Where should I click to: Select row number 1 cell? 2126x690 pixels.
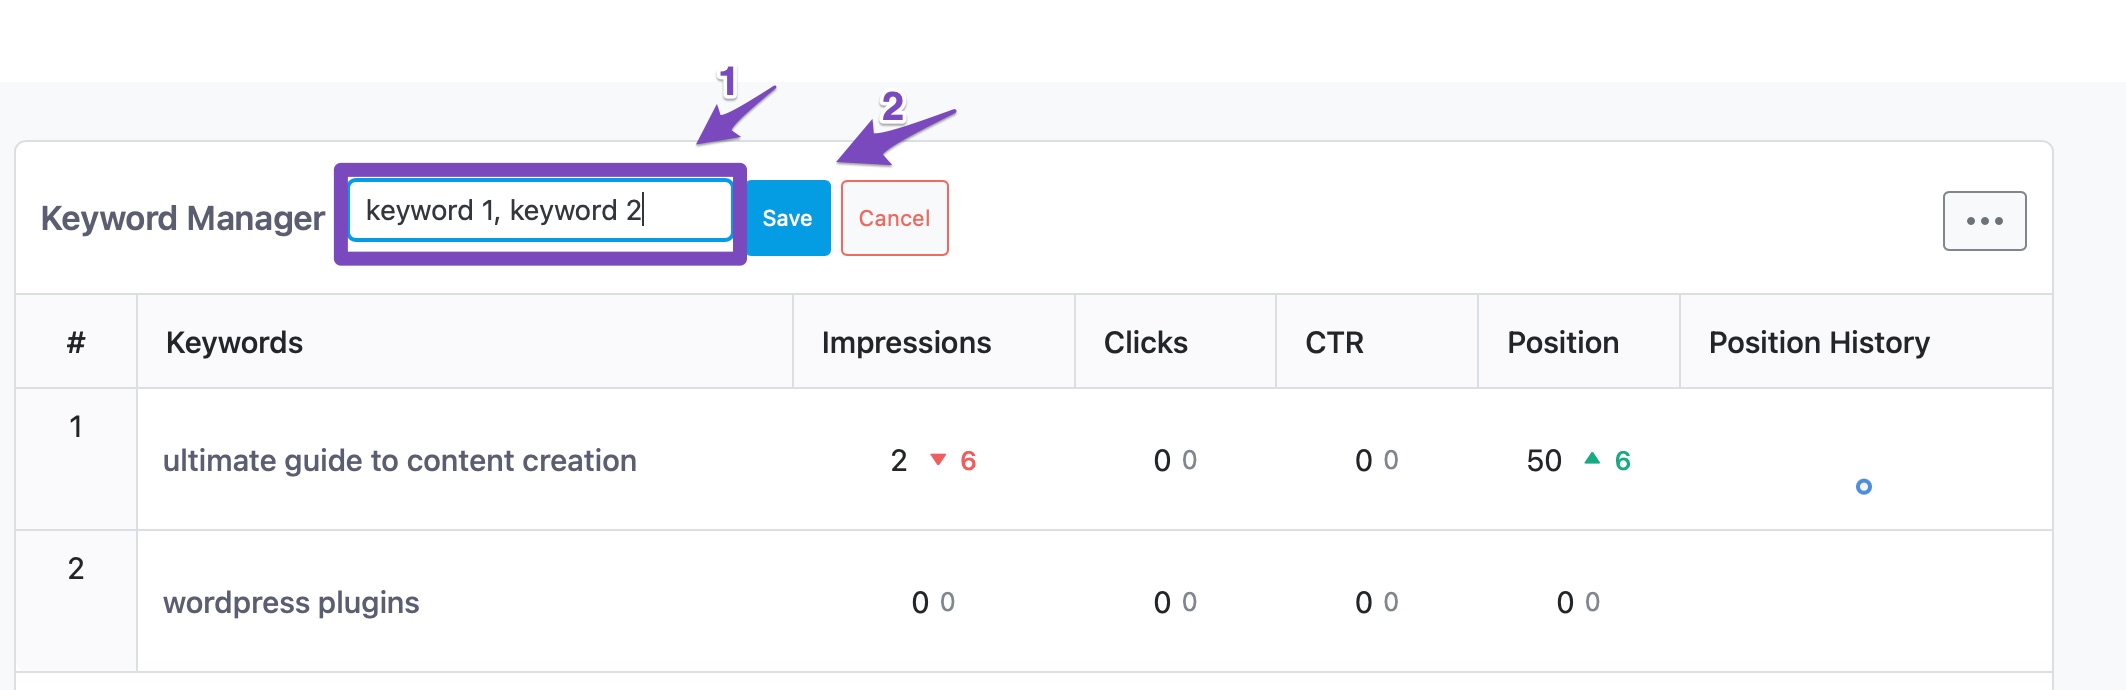(x=76, y=428)
